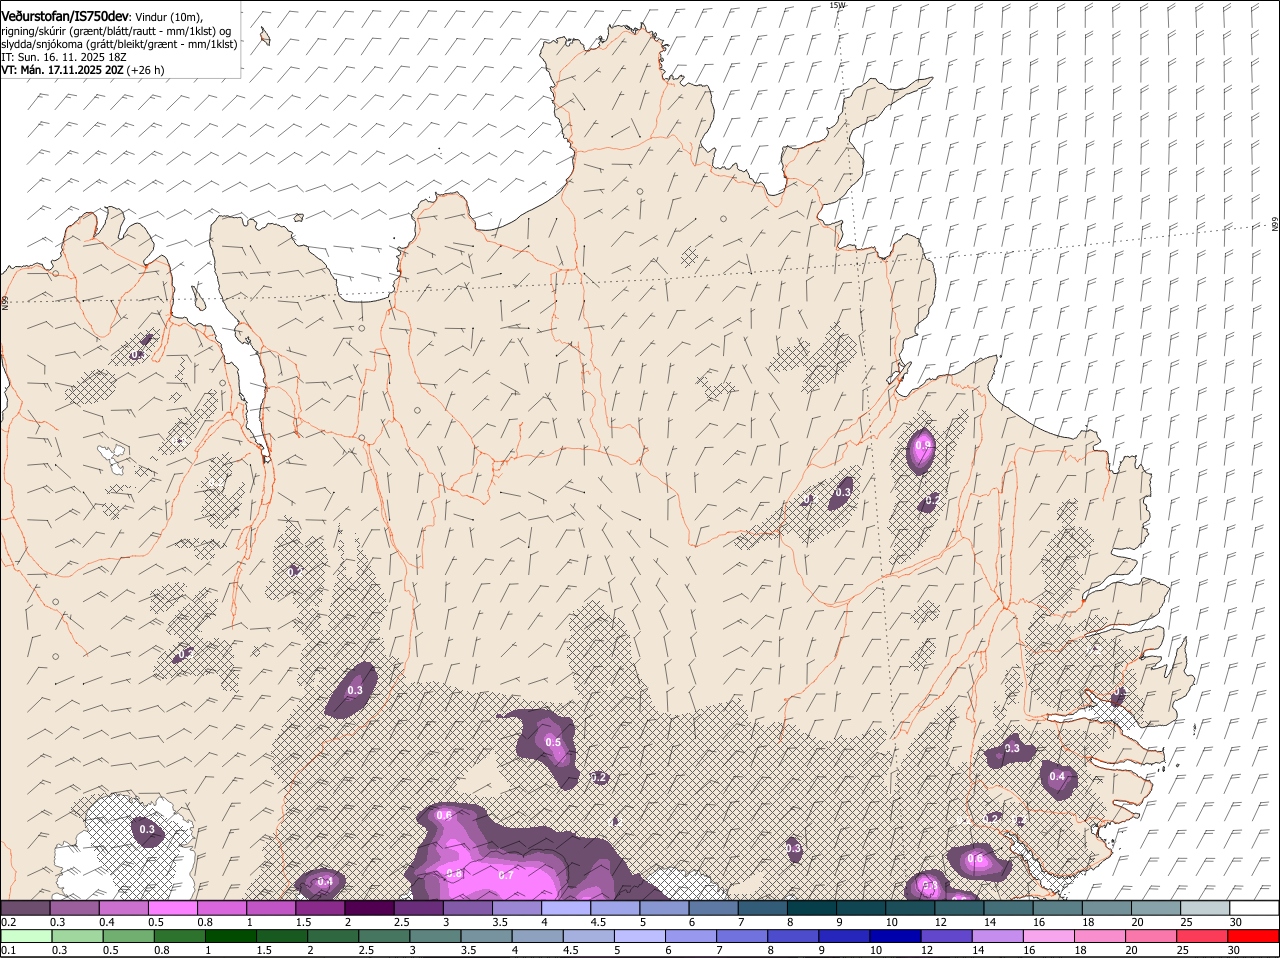Pick rain scale swatch between 20 and 25
This screenshot has height=958, width=1280.
pyautogui.click(x=1152, y=936)
